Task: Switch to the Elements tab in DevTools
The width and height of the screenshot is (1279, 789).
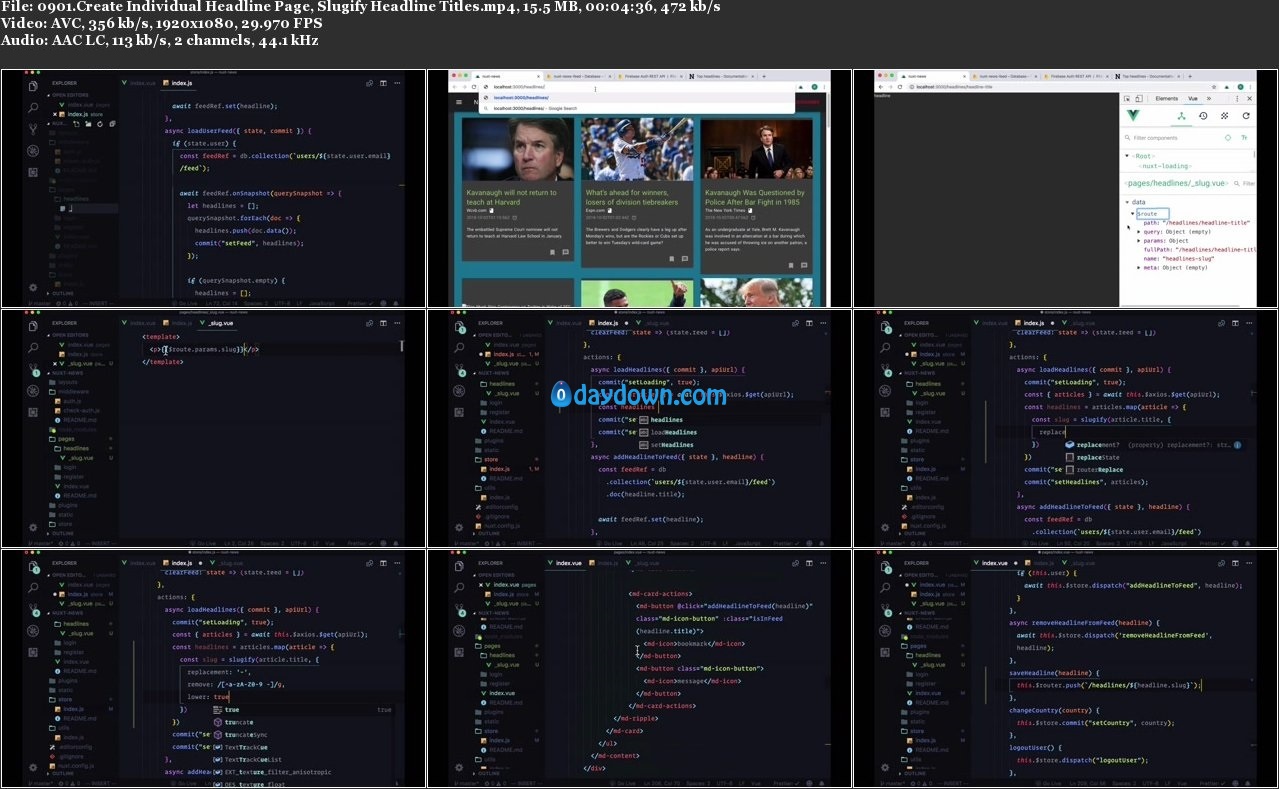Action: tap(1166, 99)
